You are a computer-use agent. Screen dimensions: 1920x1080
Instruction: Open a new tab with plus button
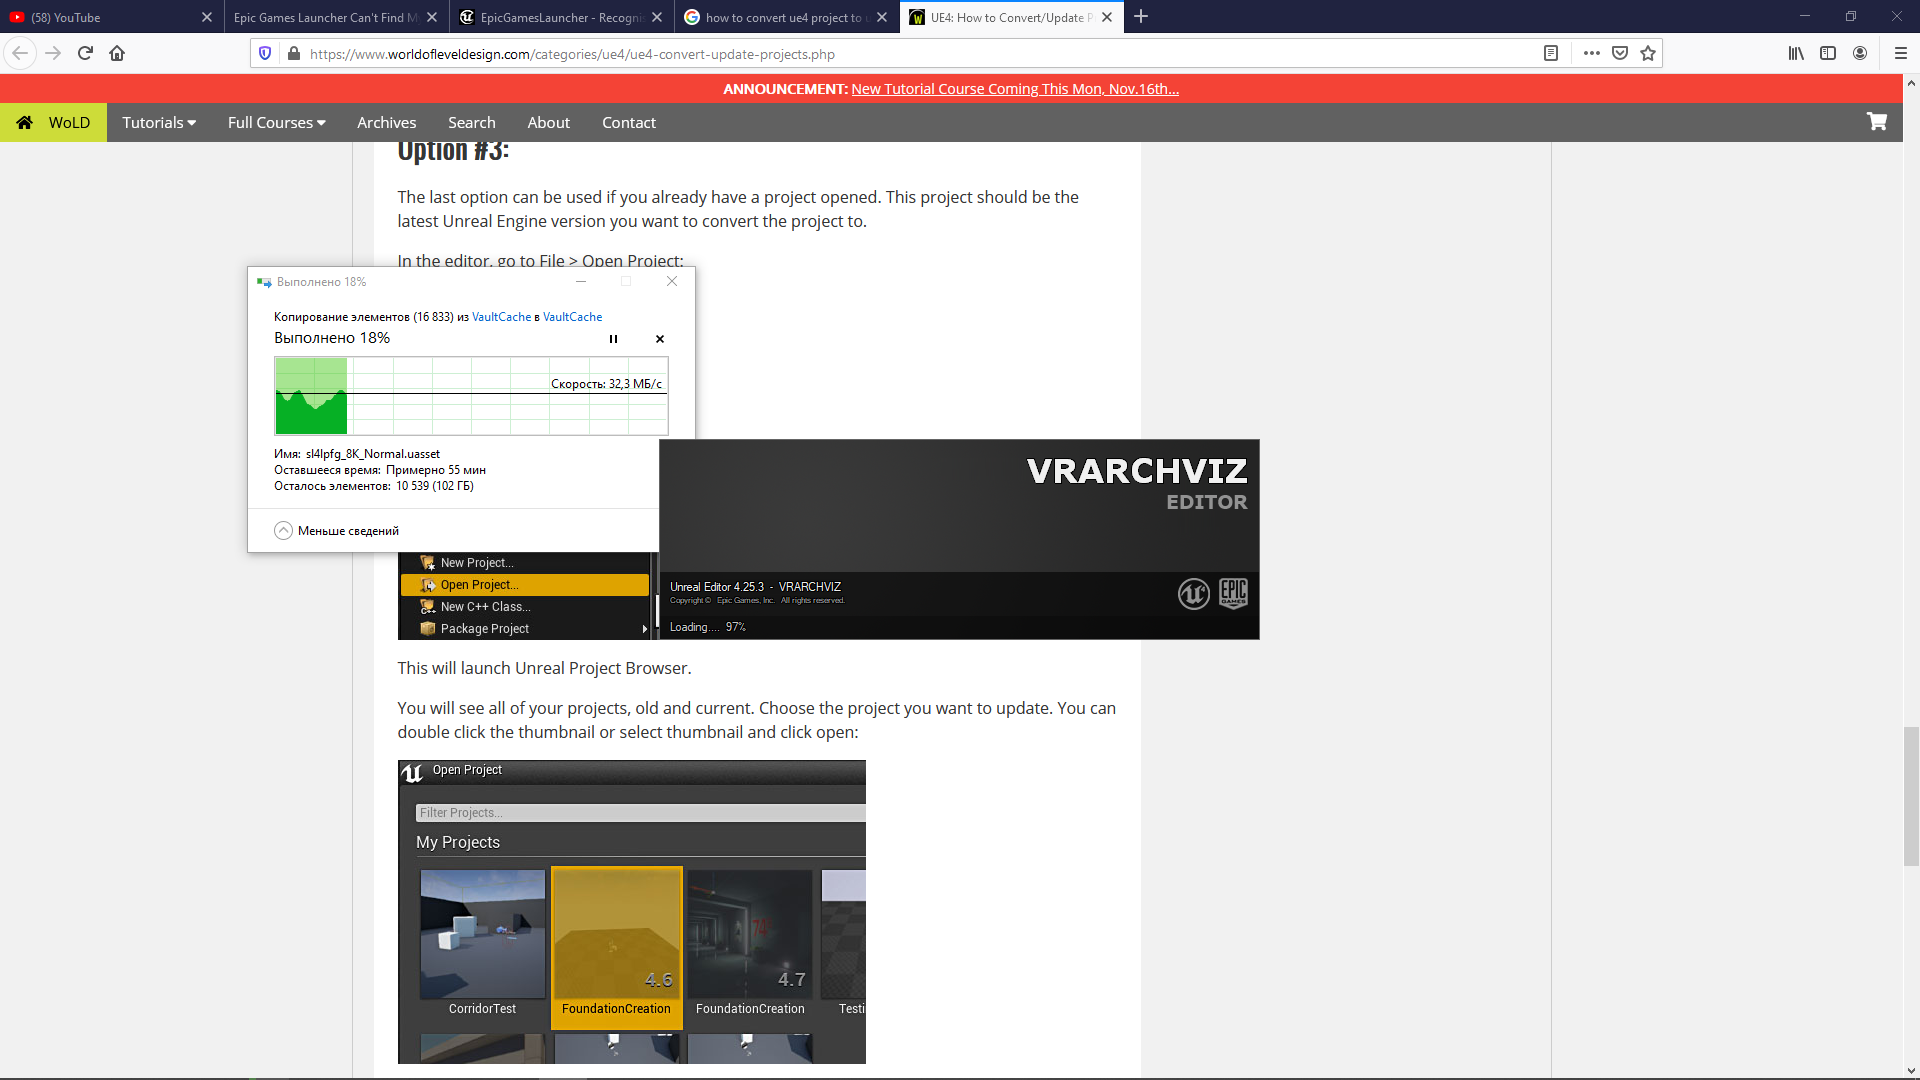(x=1141, y=17)
